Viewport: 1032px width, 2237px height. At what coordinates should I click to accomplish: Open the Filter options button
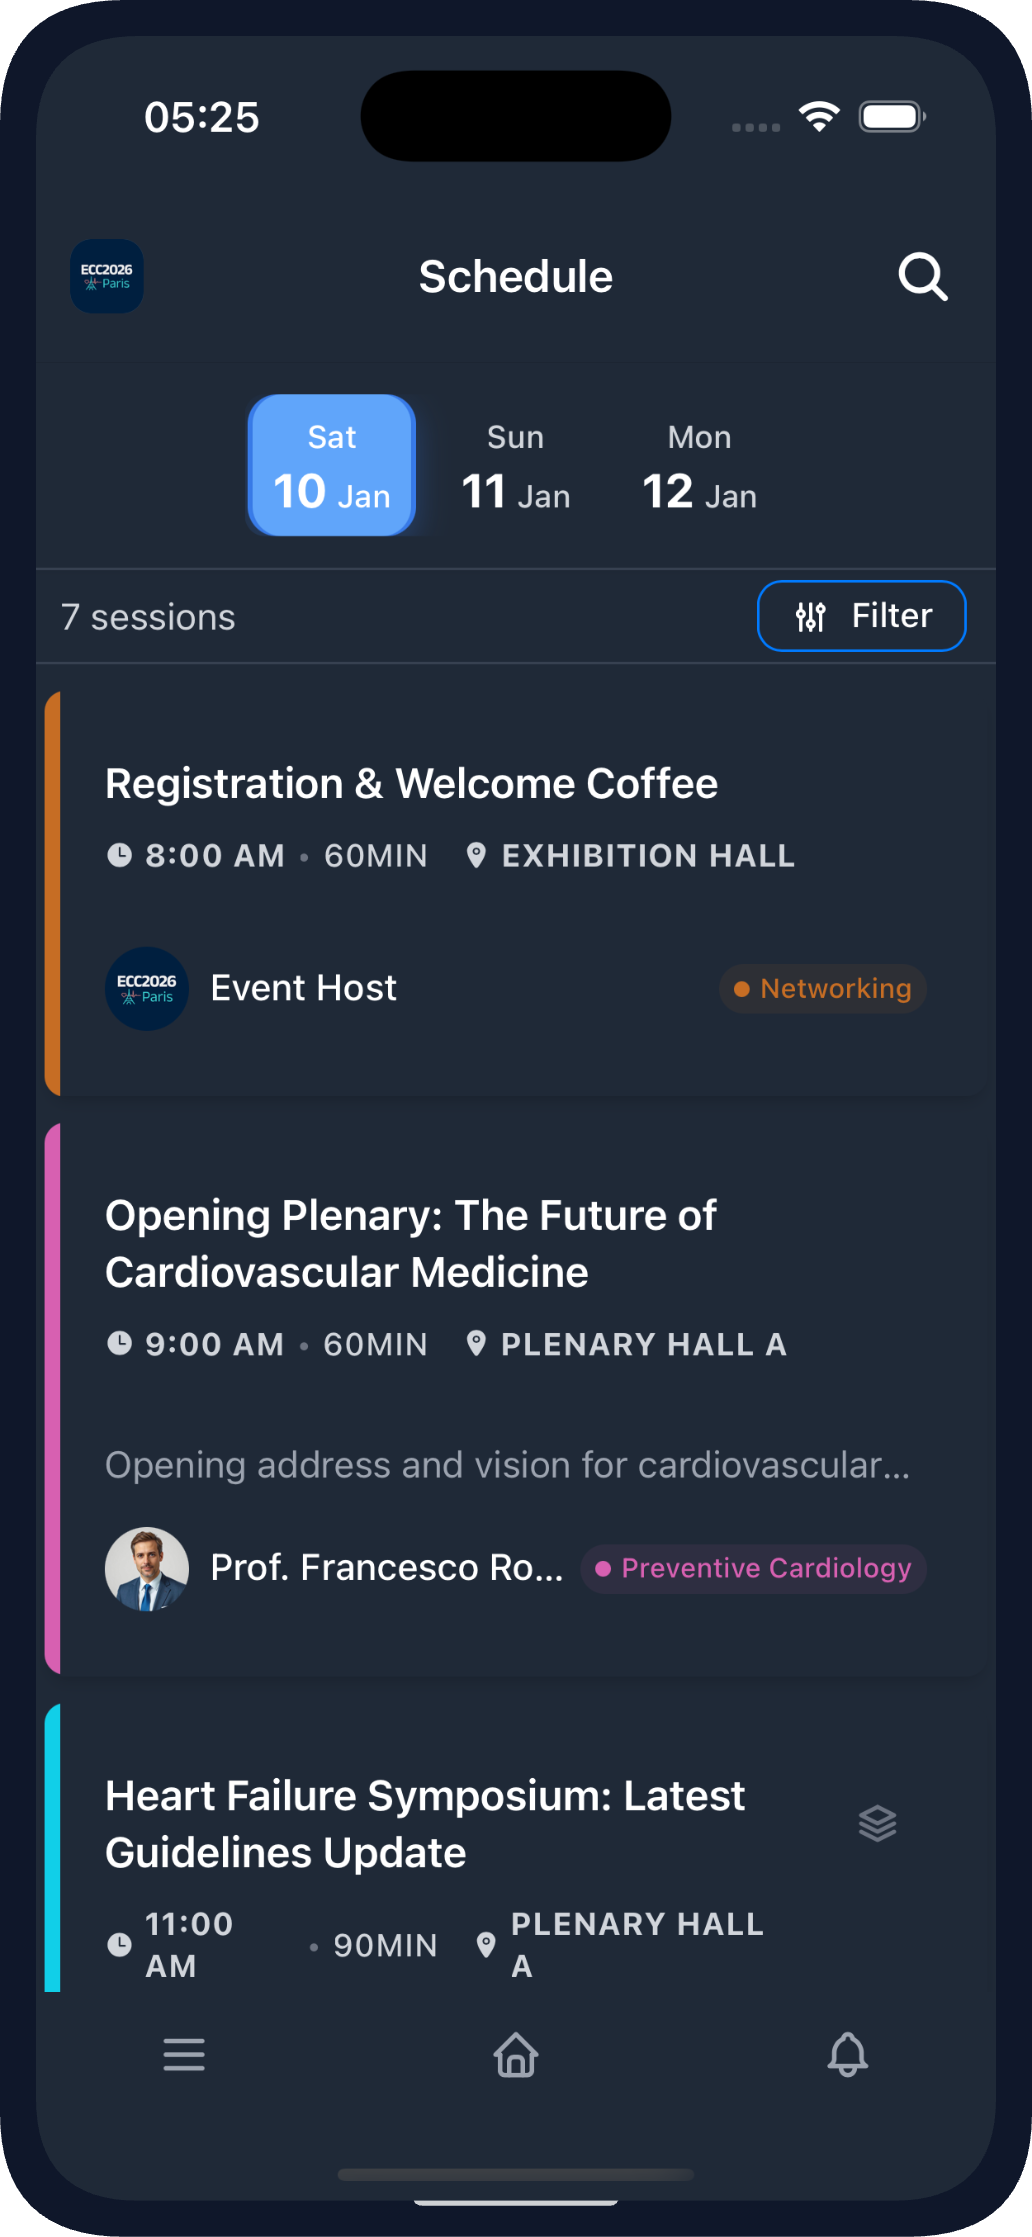click(x=861, y=616)
